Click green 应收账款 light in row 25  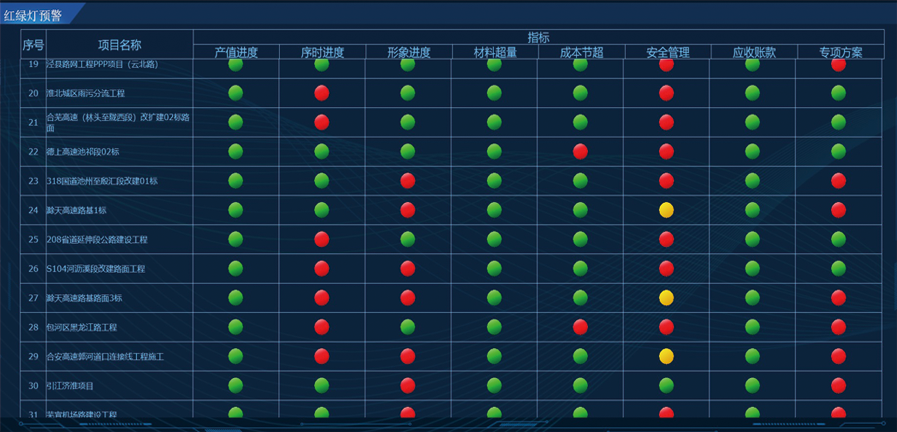click(x=752, y=239)
